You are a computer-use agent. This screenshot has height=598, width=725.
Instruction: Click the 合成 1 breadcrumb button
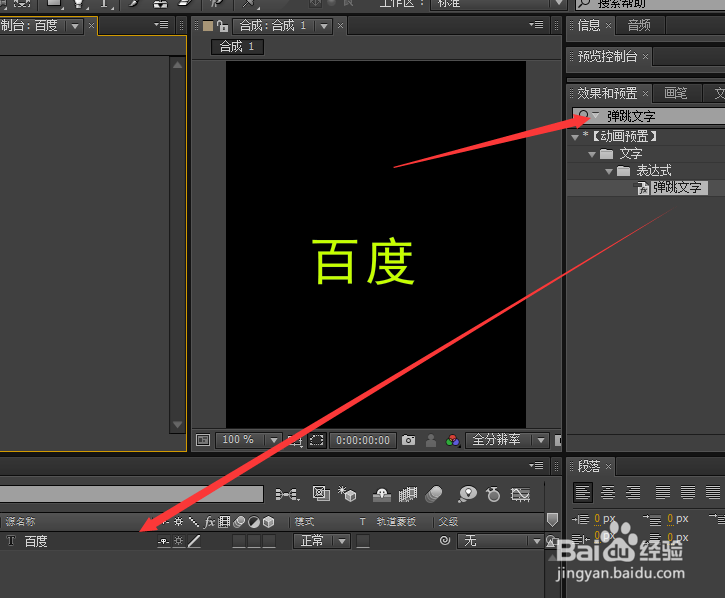click(x=237, y=47)
